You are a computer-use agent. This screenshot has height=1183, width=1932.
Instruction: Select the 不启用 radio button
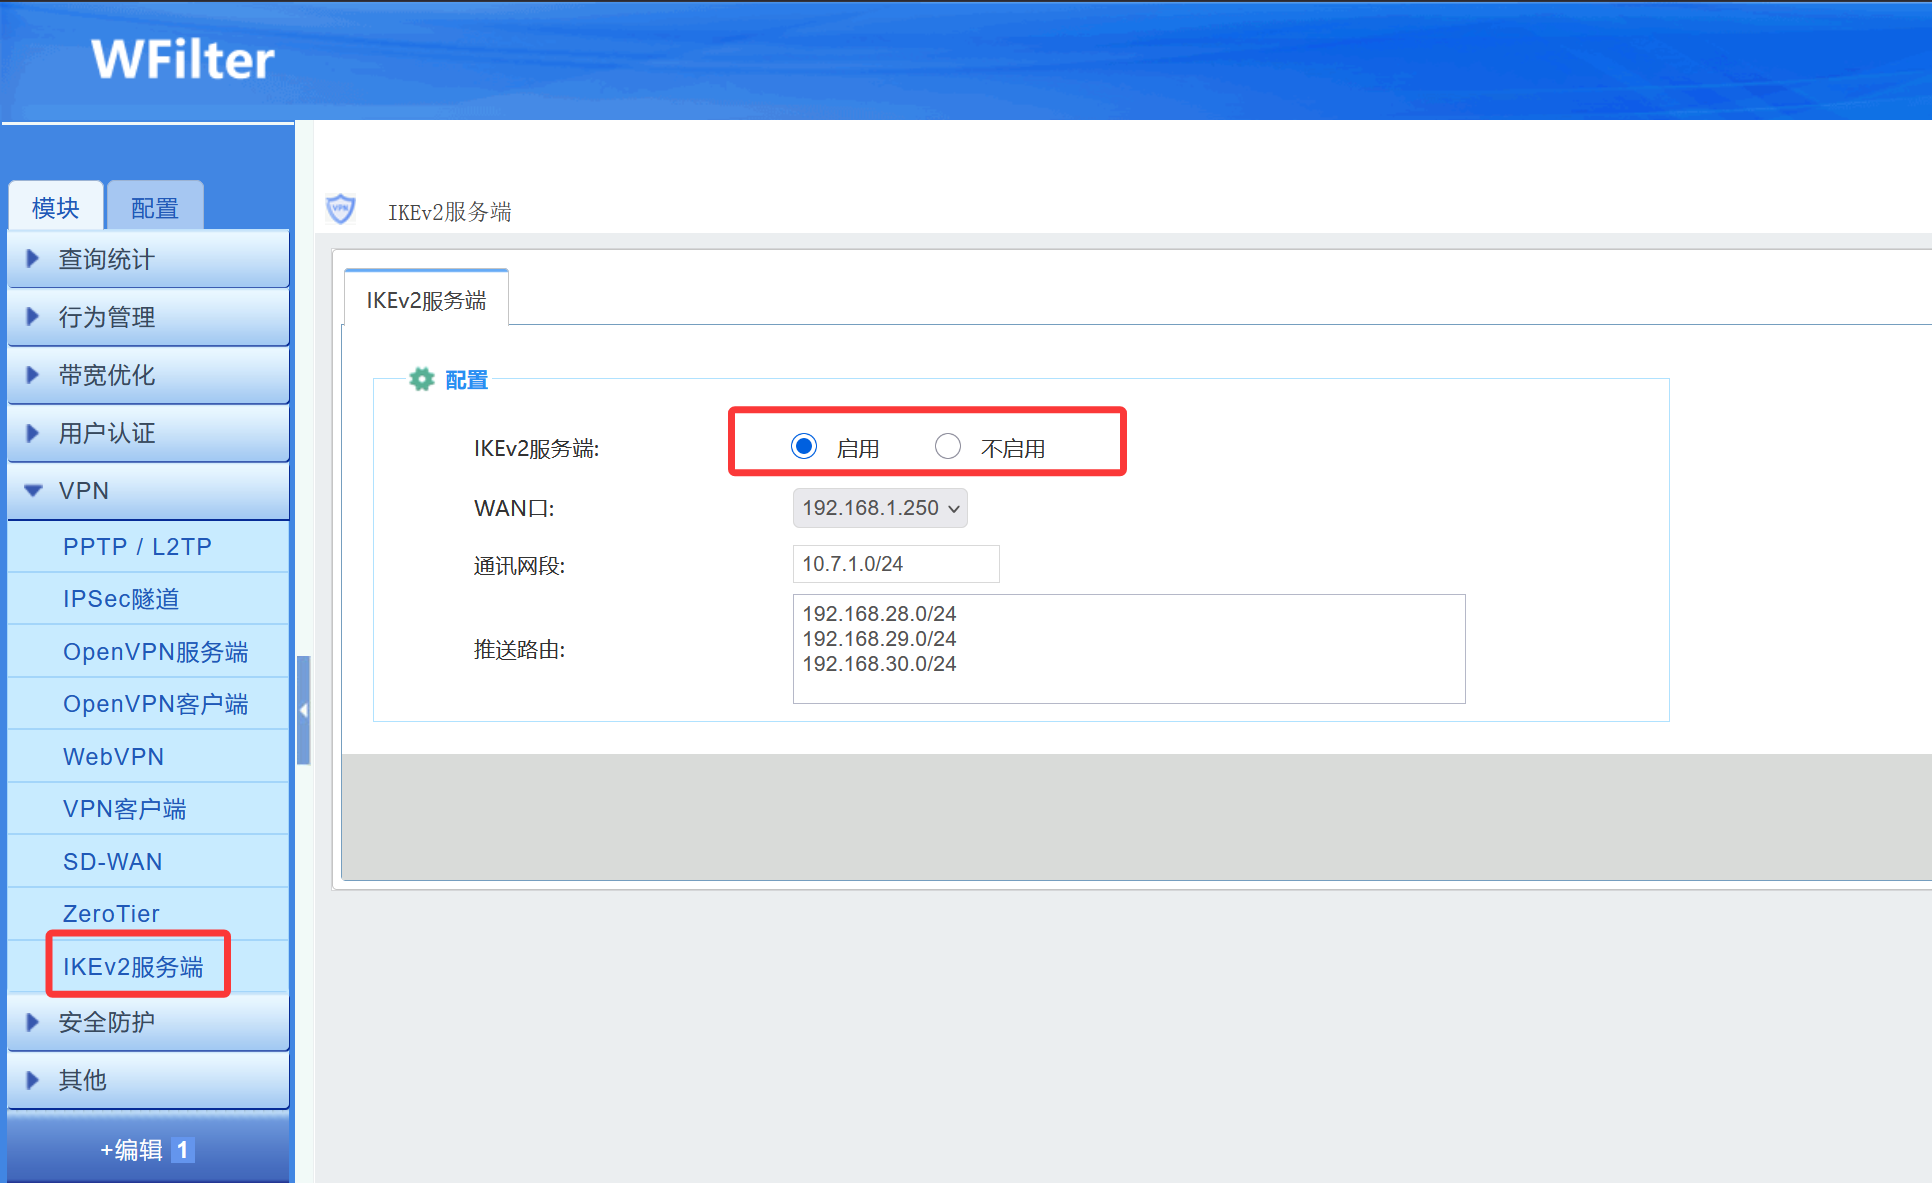pyautogui.click(x=948, y=446)
